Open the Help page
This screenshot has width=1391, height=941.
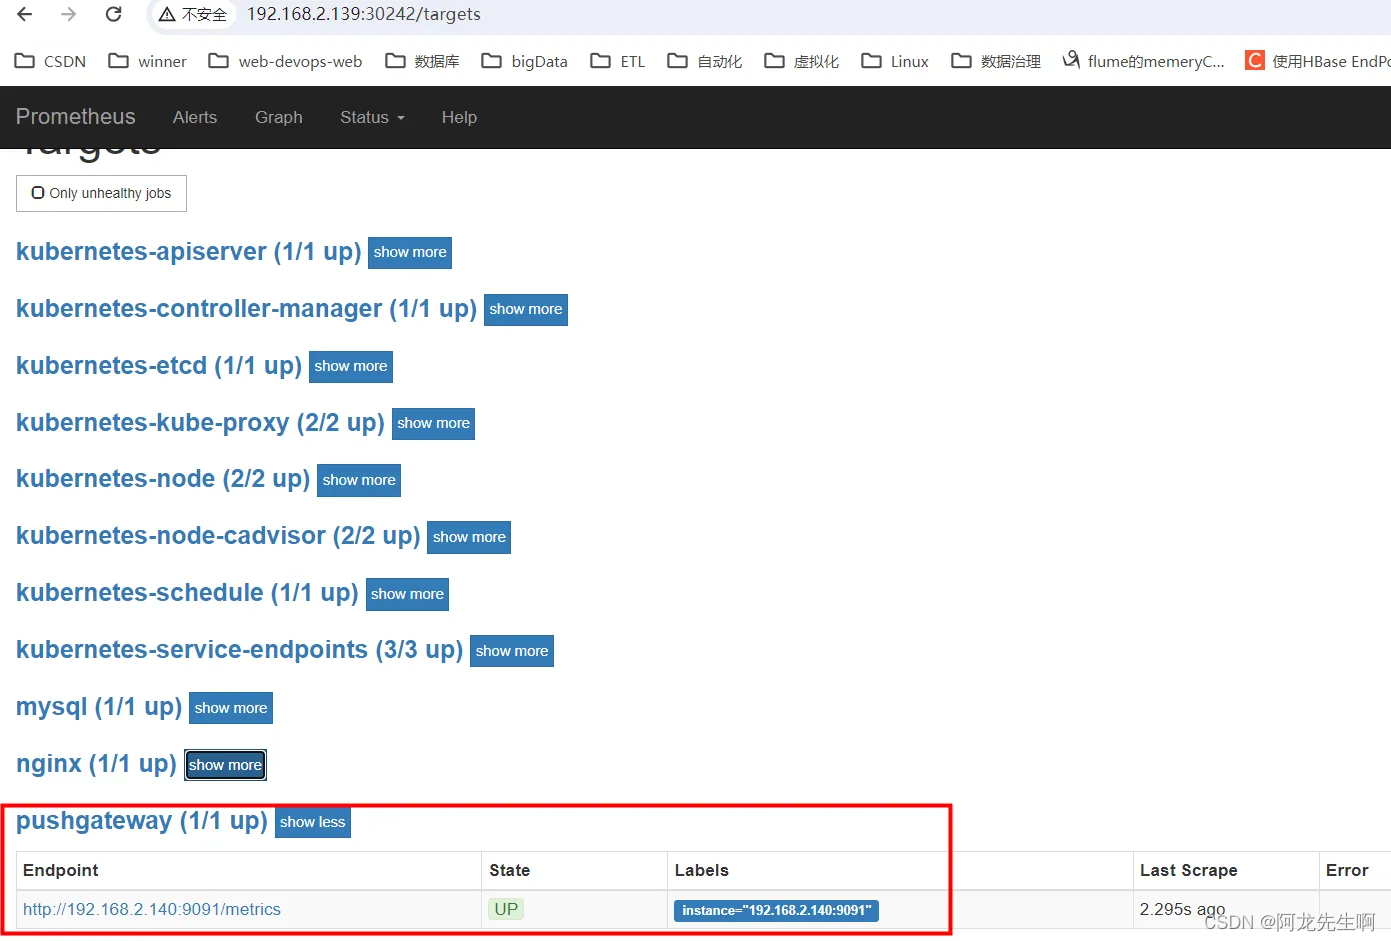[459, 117]
